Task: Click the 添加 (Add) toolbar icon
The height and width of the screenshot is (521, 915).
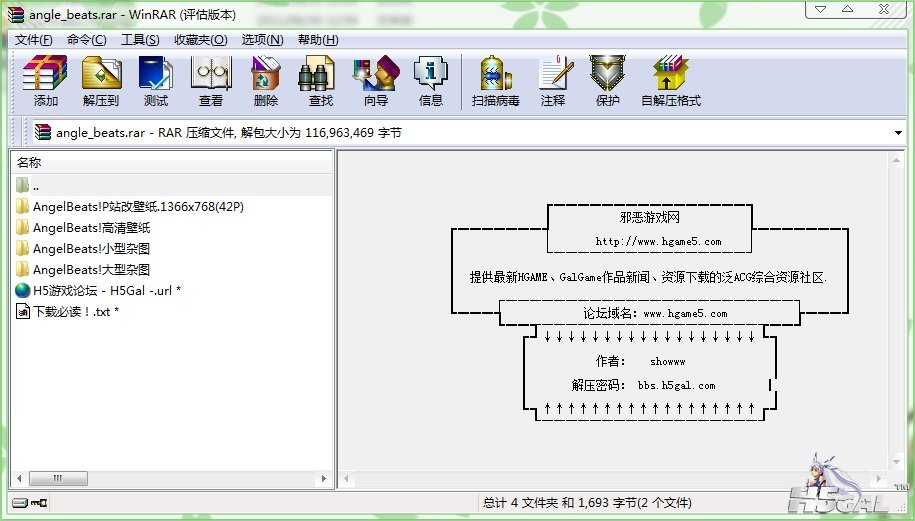Action: pos(45,74)
